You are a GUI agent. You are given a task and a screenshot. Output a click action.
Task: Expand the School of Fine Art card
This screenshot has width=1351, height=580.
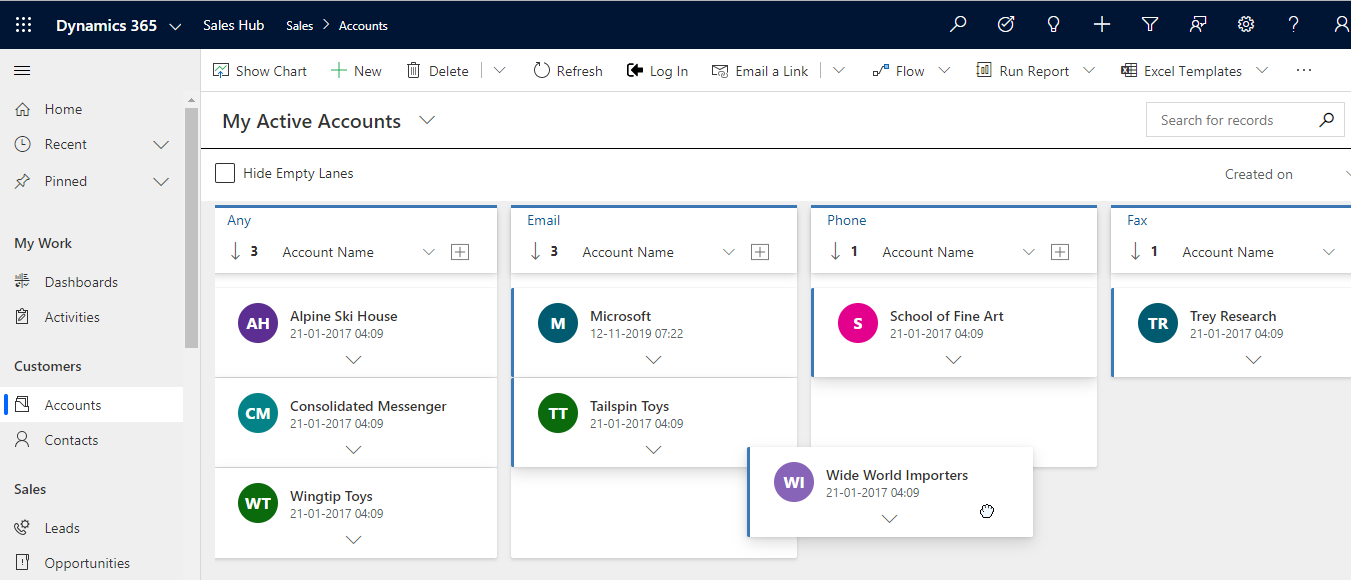pos(953,360)
